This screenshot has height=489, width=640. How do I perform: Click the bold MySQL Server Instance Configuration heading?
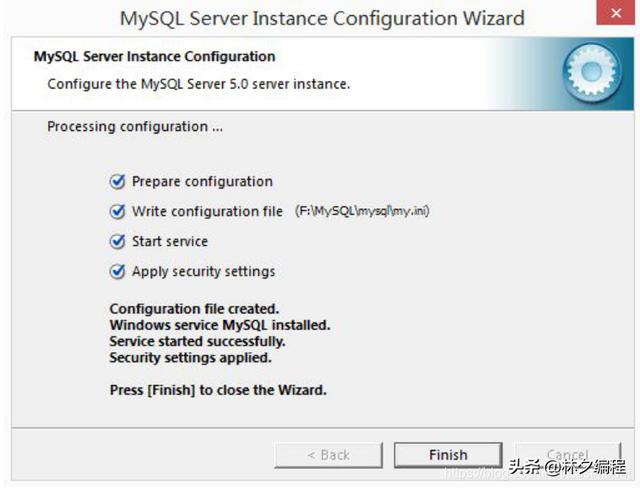coord(154,56)
